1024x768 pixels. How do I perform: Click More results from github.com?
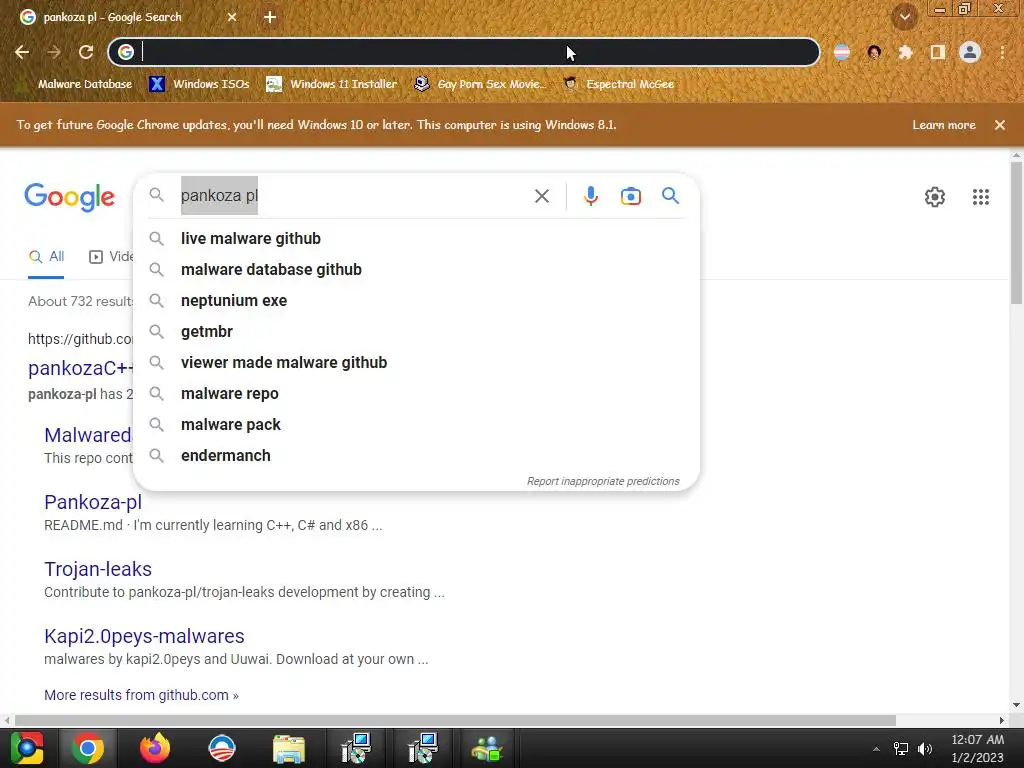pyautogui.click(x=141, y=695)
